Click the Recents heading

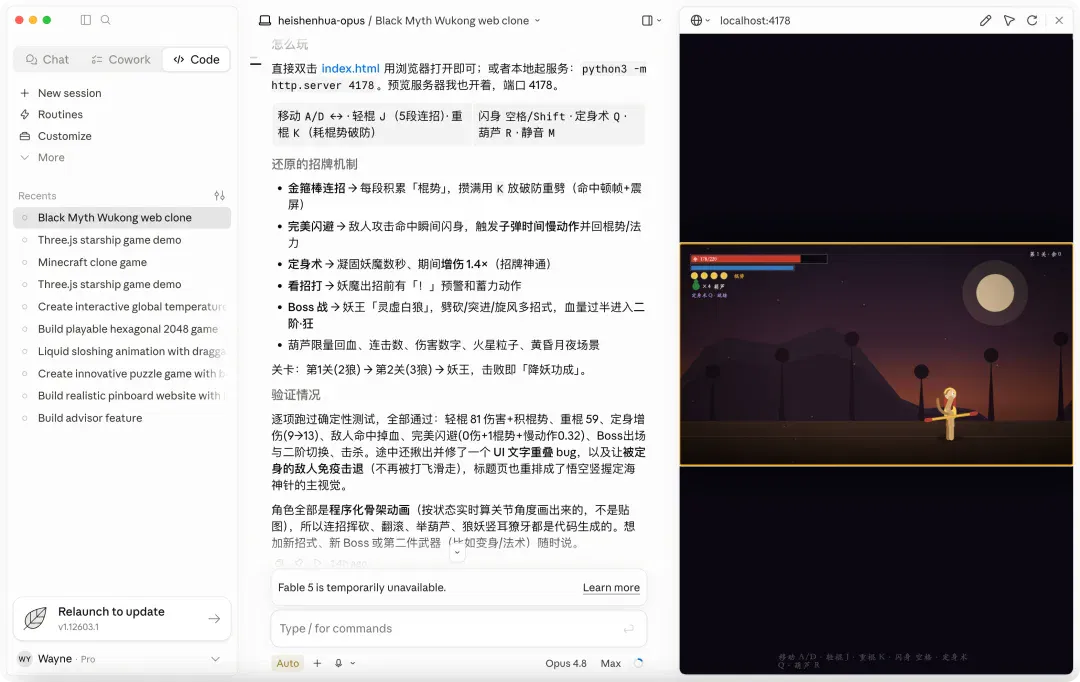tap(37, 196)
